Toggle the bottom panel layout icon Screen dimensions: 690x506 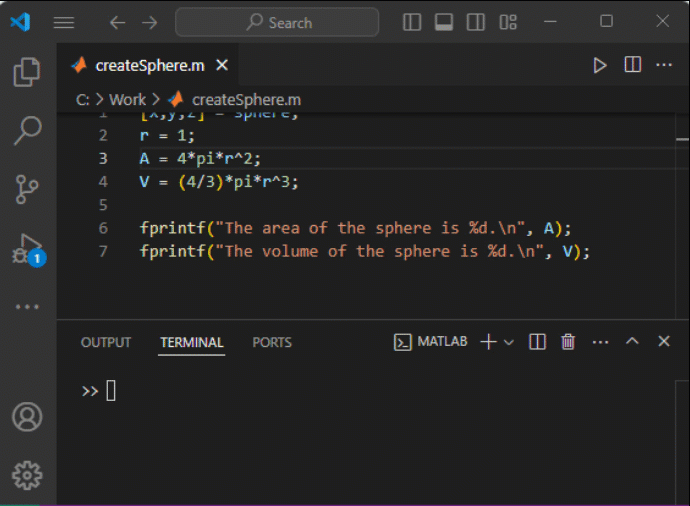[x=444, y=22]
